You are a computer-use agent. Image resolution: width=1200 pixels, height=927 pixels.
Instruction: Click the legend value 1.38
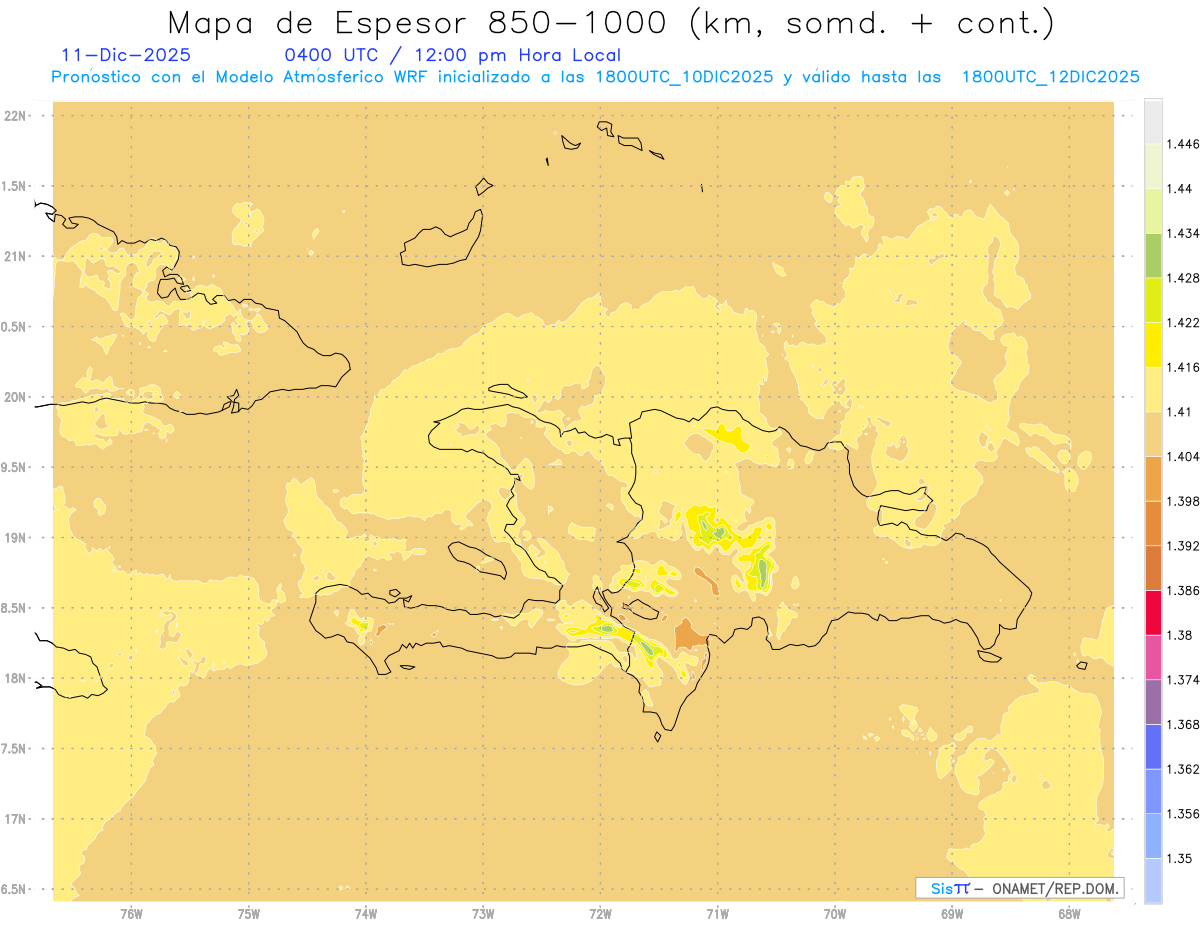click(1180, 635)
